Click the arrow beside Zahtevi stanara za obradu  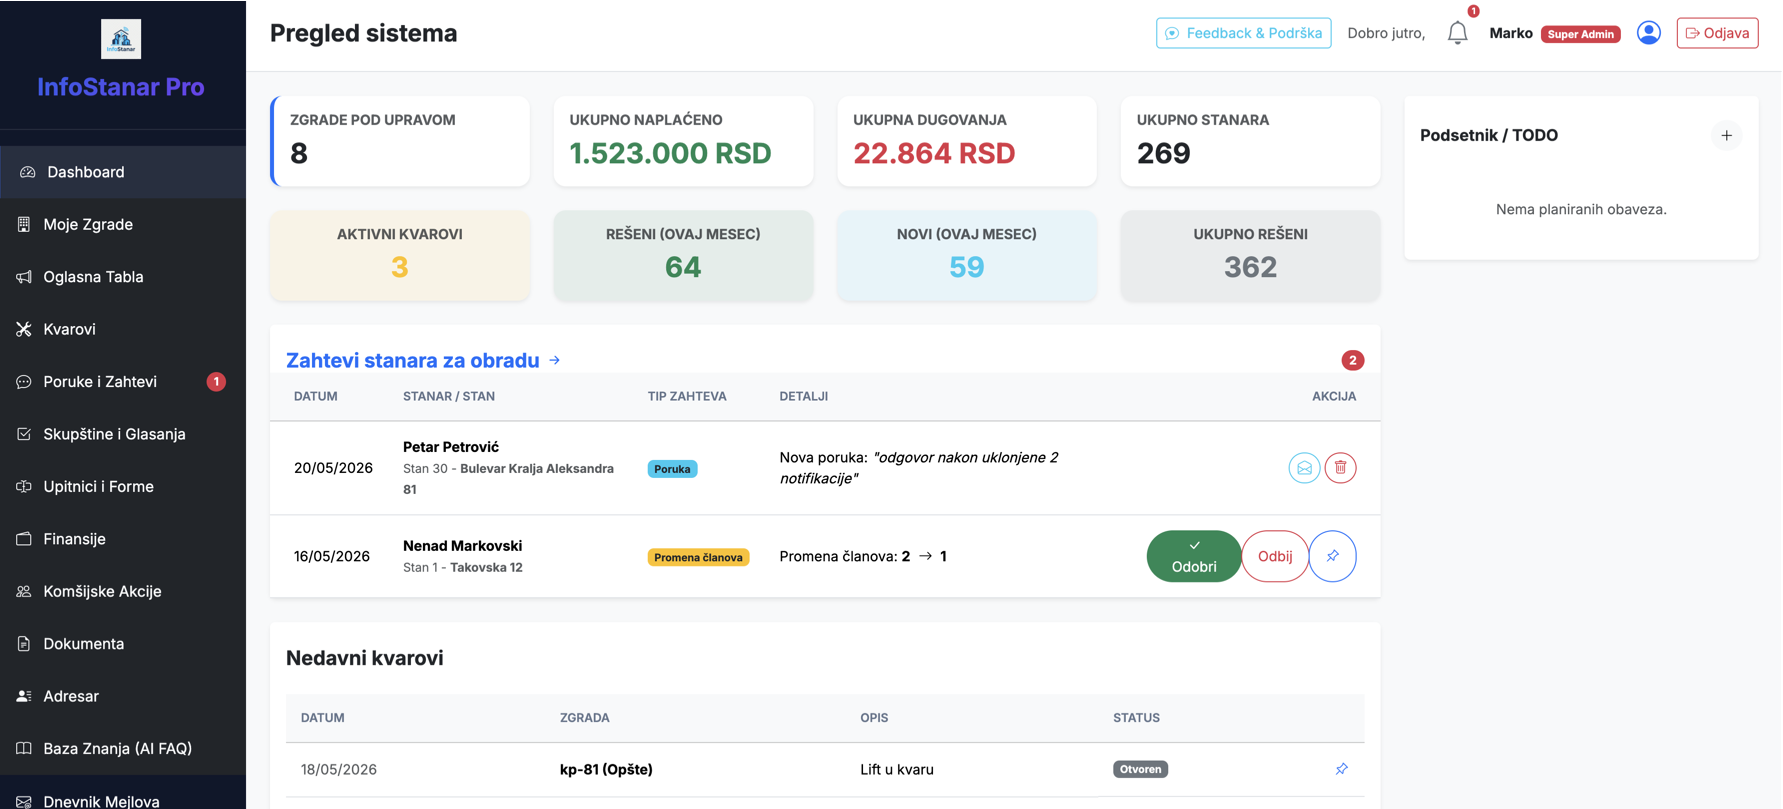[x=555, y=360]
